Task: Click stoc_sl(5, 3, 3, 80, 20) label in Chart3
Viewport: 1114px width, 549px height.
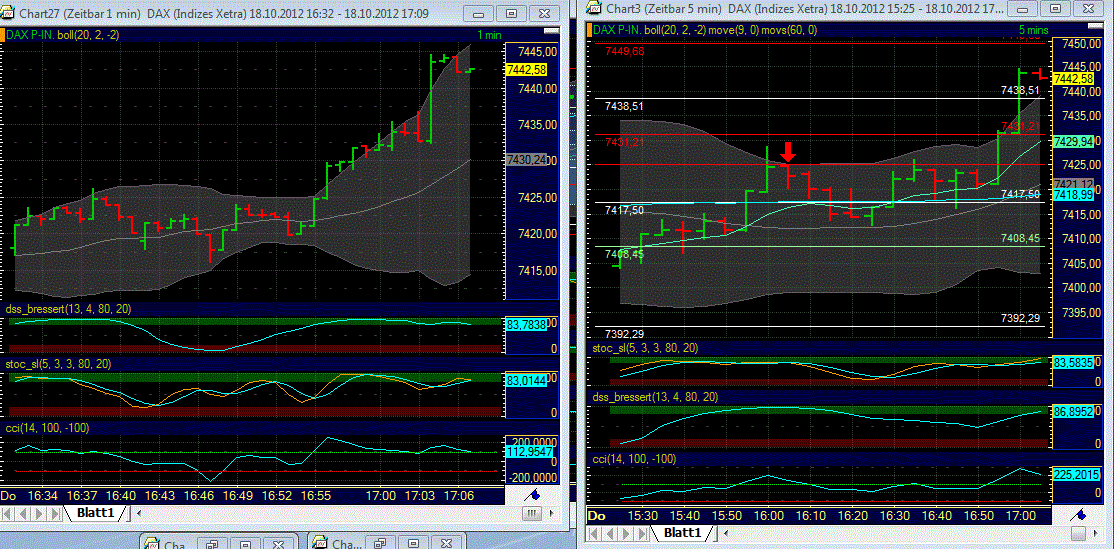Action: pyautogui.click(x=645, y=348)
